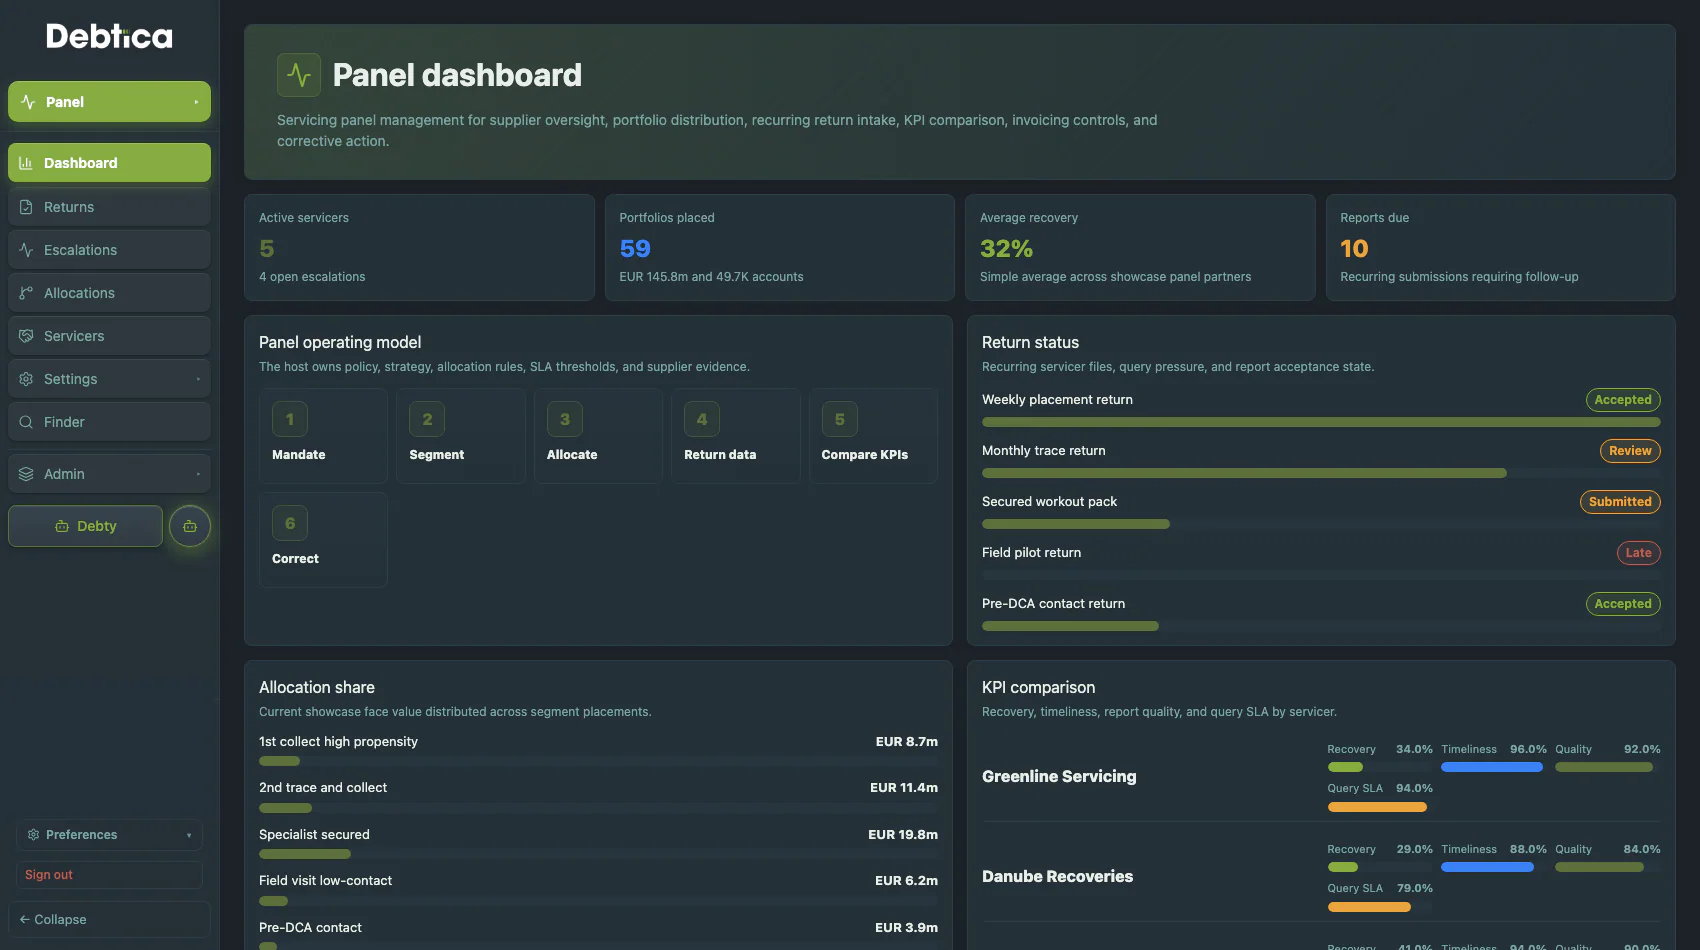Image resolution: width=1700 pixels, height=950 pixels.
Task: Click the Specialist secured allocation bar
Action: point(598,854)
